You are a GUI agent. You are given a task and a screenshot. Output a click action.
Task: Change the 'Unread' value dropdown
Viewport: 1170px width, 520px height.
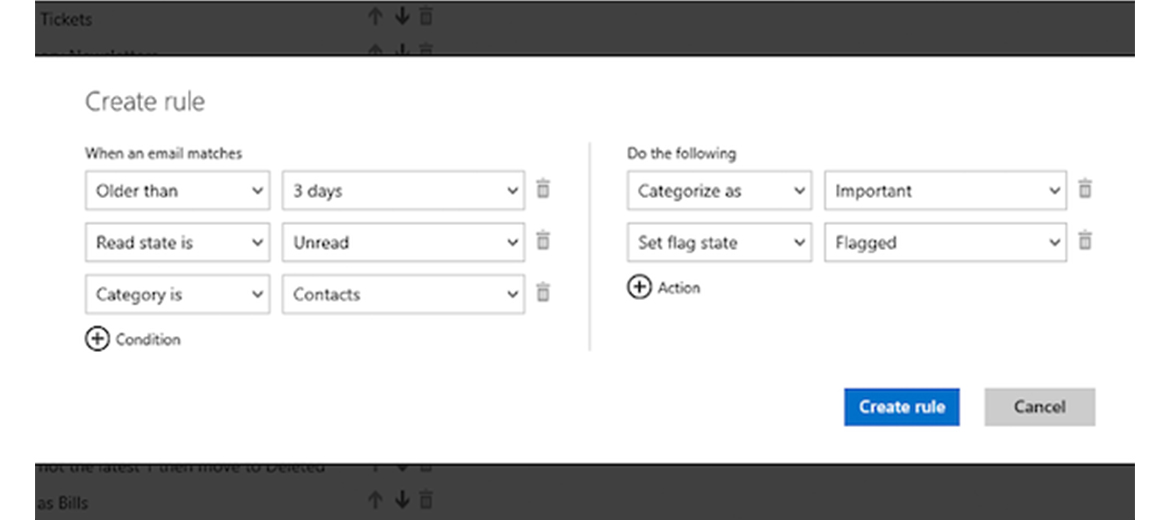403,242
